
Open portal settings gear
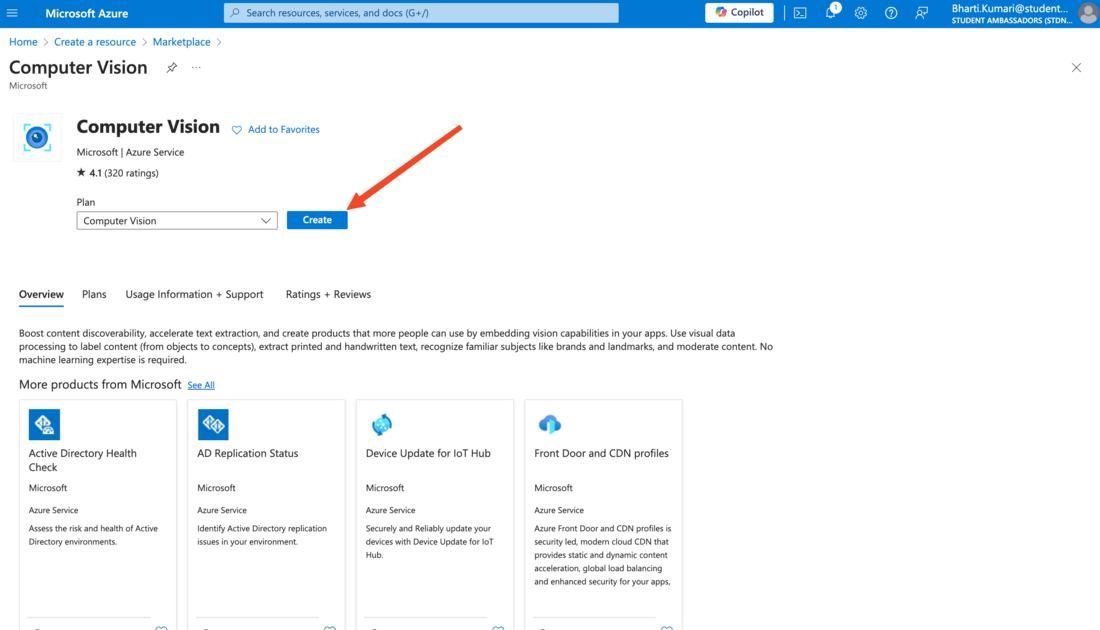tap(861, 13)
